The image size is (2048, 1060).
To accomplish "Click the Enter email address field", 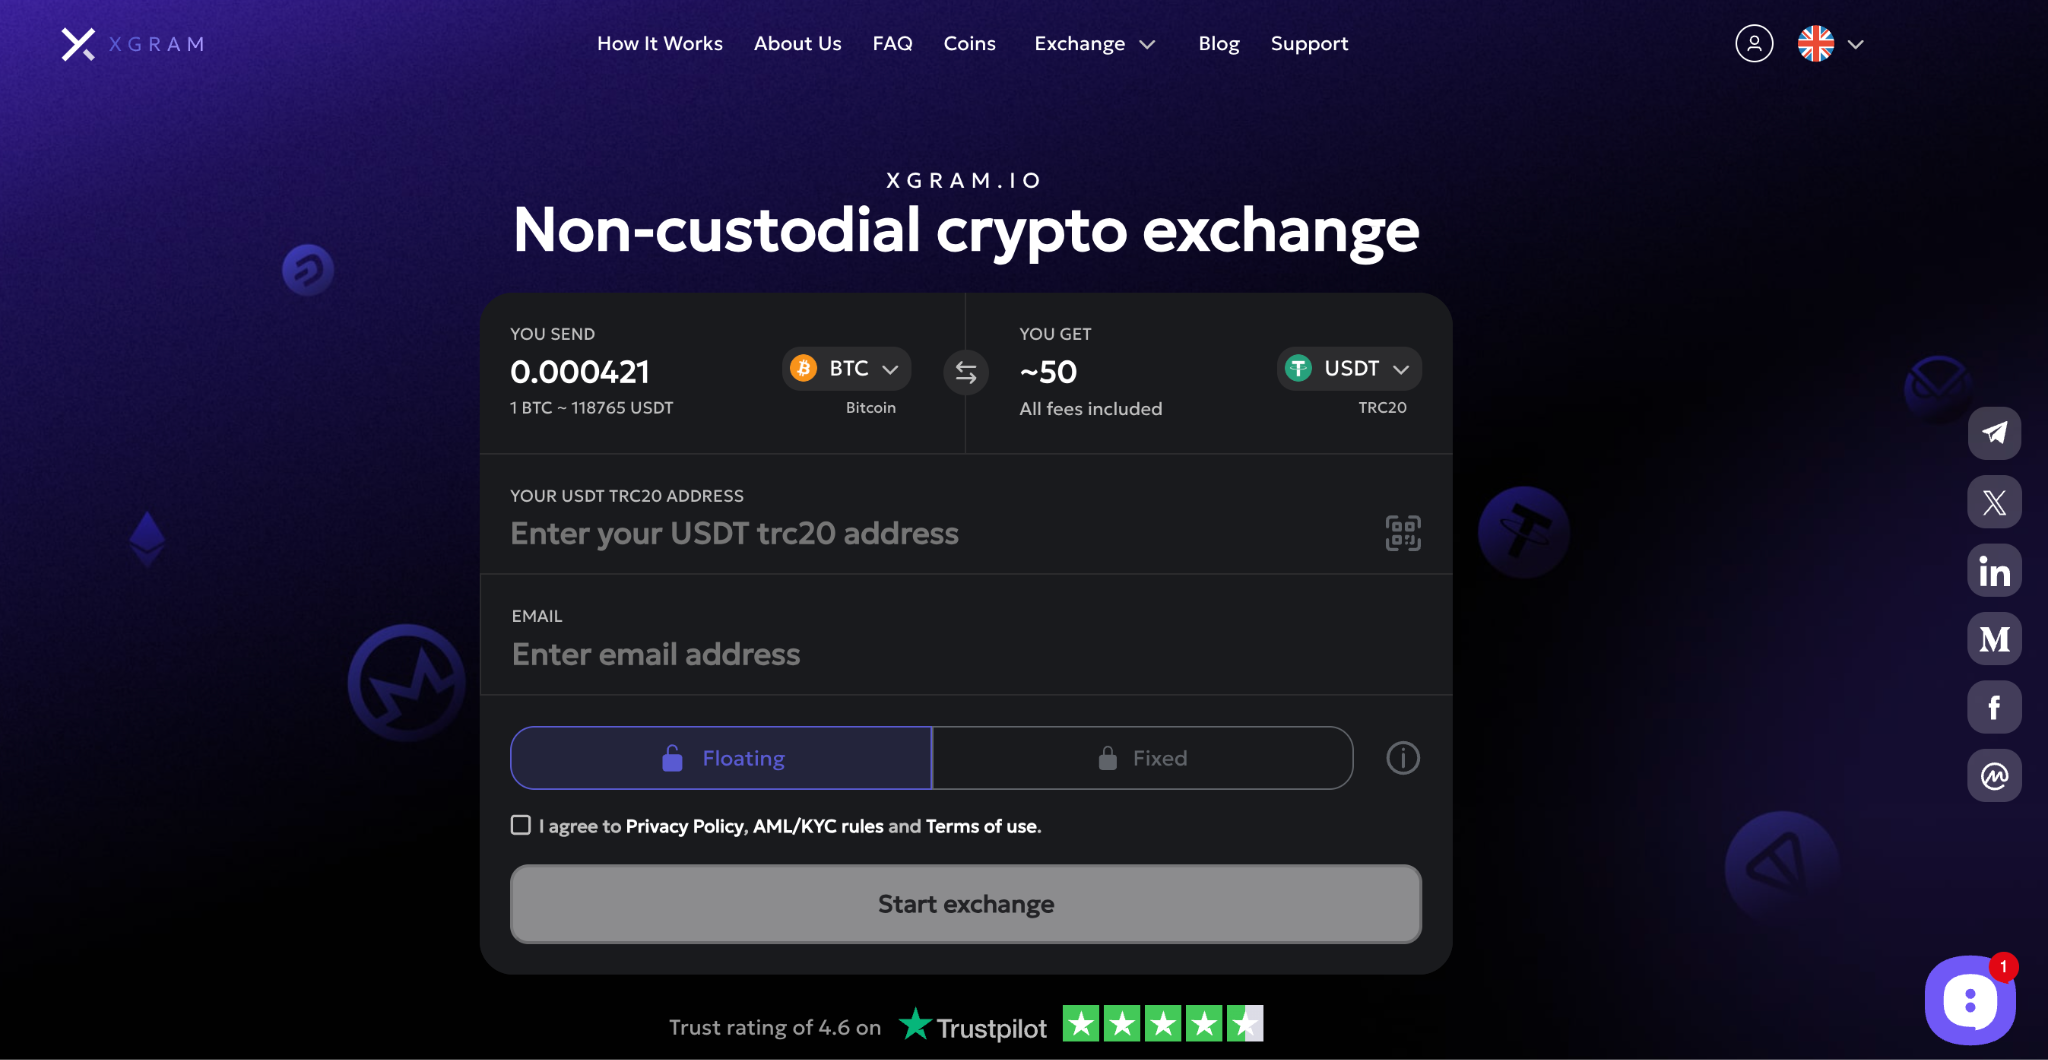I will click(965, 654).
